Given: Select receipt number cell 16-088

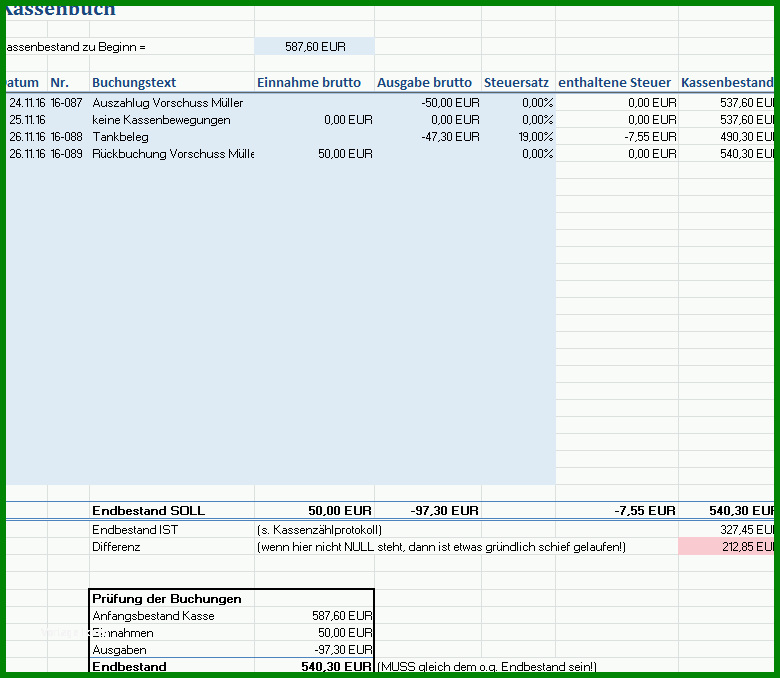Looking at the screenshot, I should [x=68, y=137].
